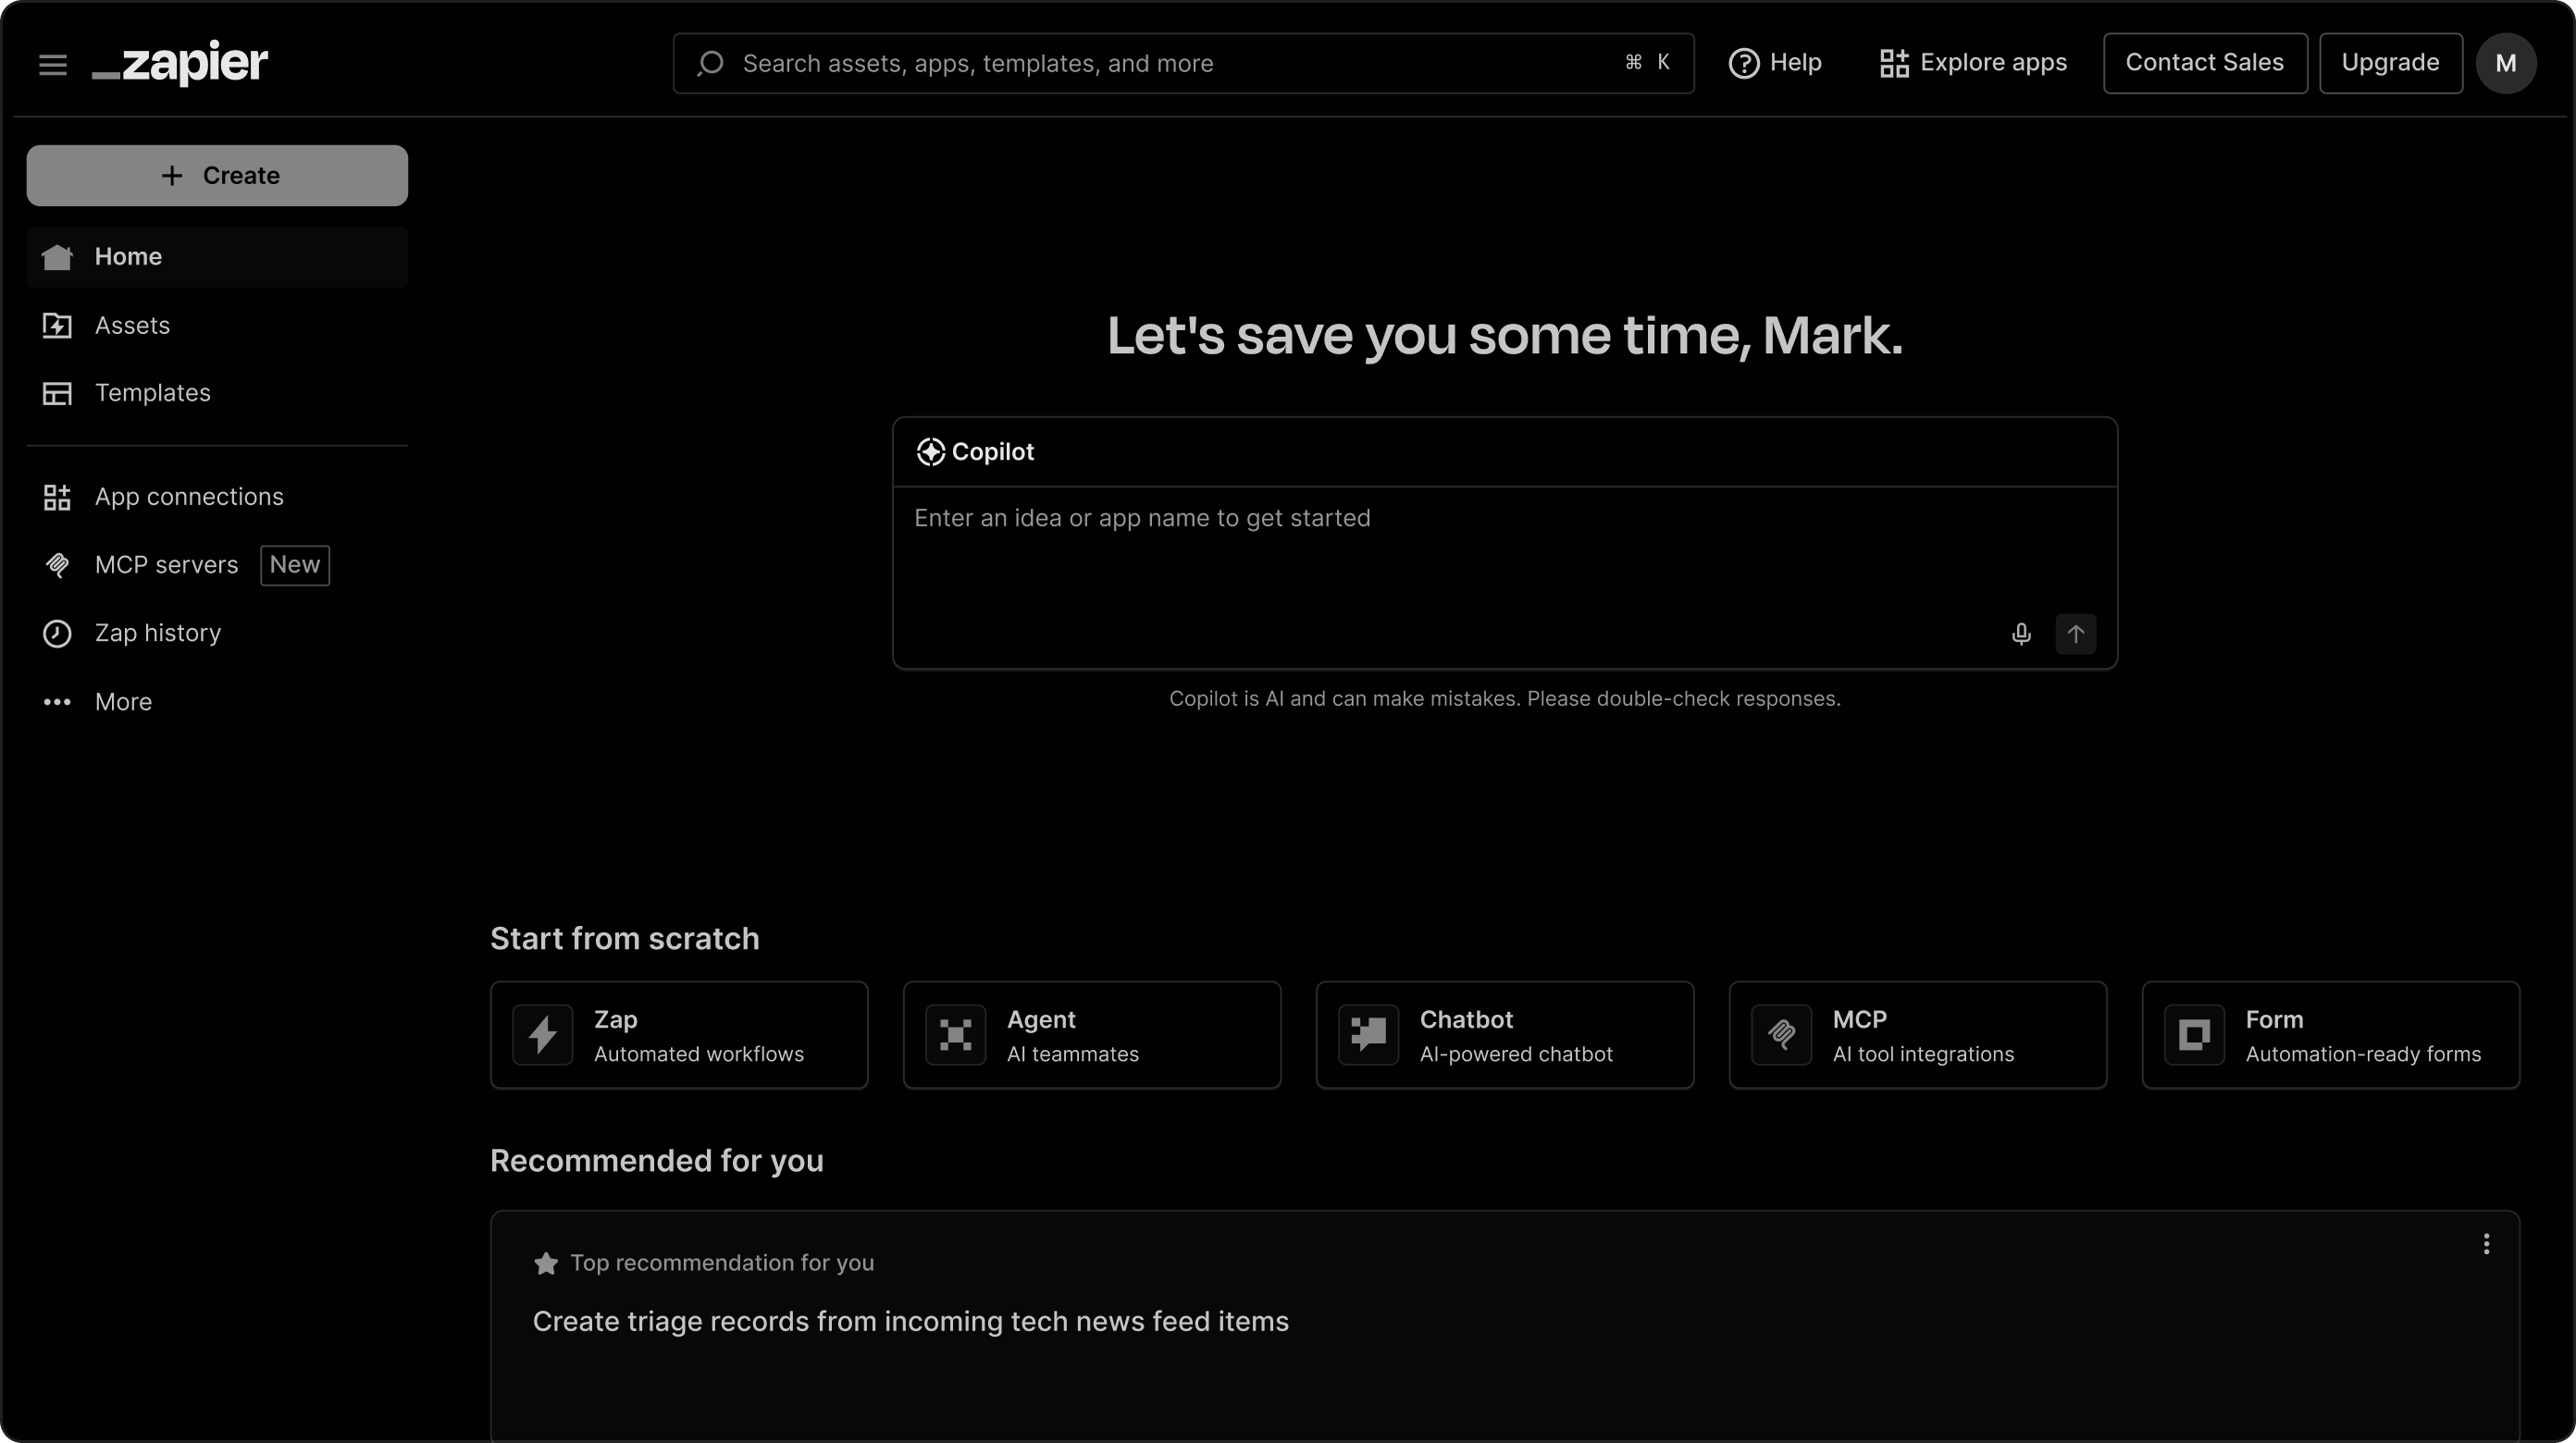Viewport: 2576px width, 1443px height.
Task: Click the Copilot idea text area
Action: [x=1505, y=550]
